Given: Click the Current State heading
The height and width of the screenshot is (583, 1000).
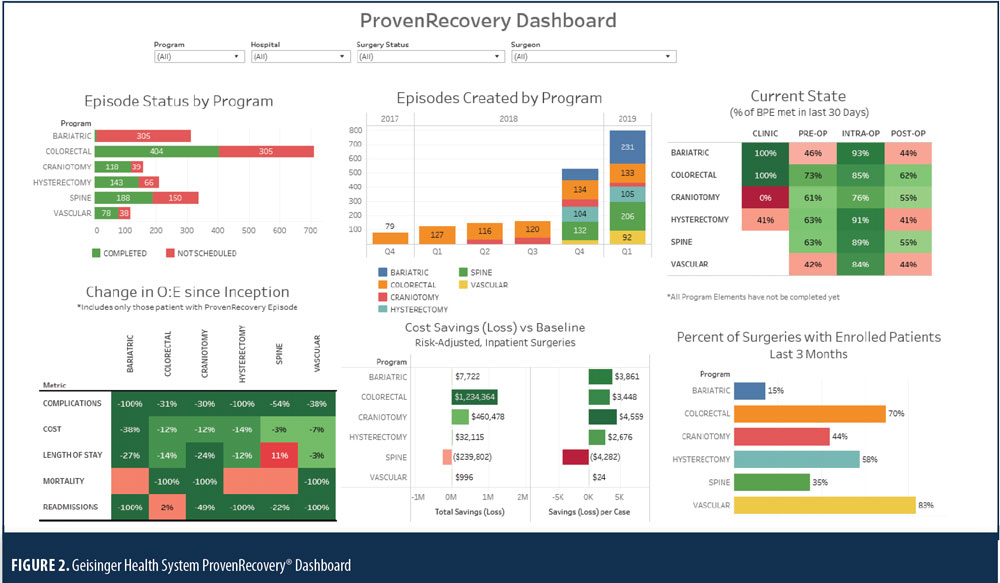Looking at the screenshot, I should click(798, 96).
